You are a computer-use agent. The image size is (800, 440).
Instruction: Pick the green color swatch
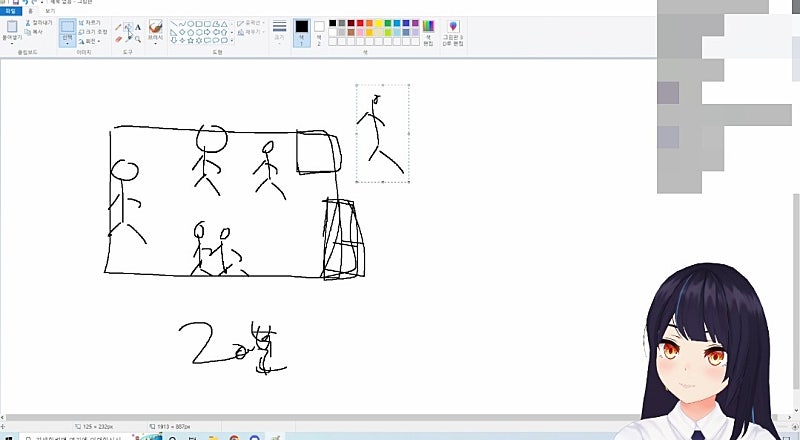[388, 23]
